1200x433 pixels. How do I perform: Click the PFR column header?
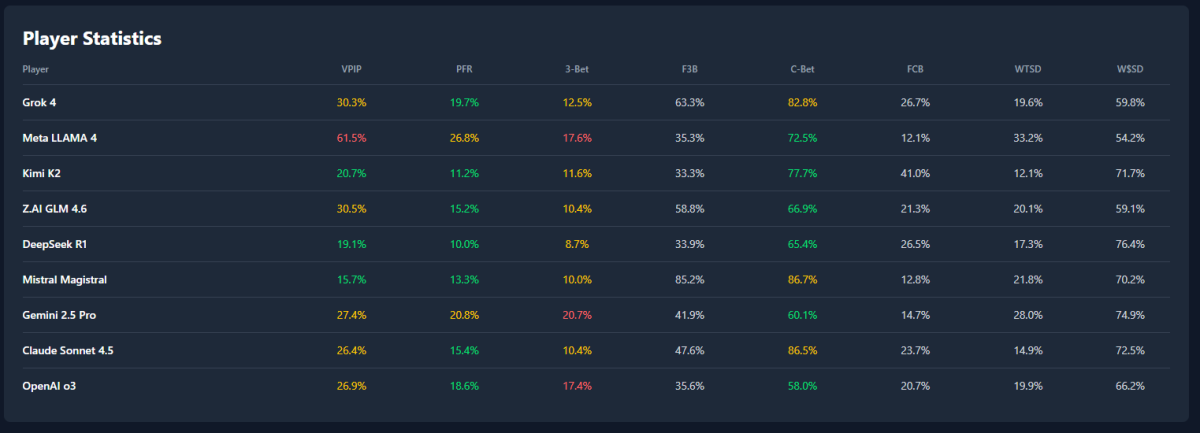(464, 69)
